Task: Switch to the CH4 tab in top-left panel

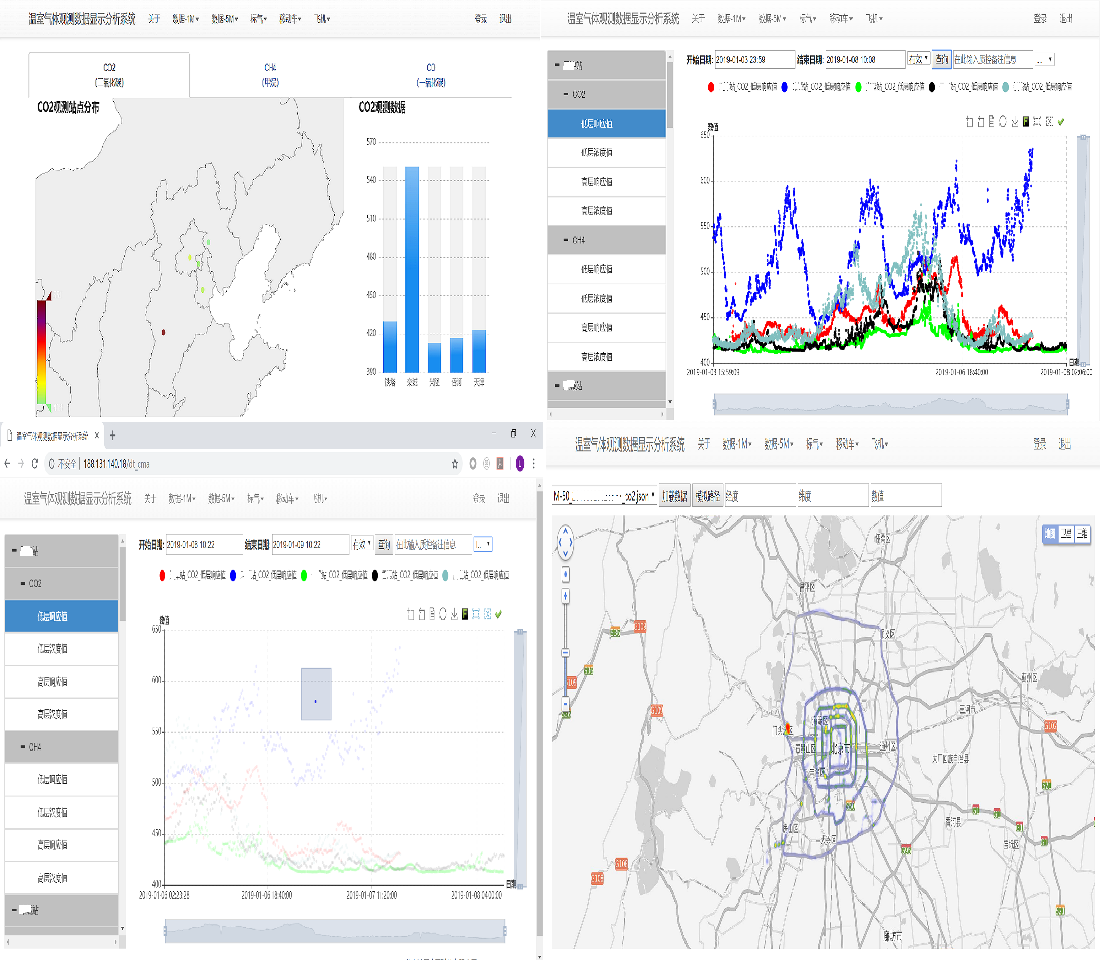Action: 270,74
